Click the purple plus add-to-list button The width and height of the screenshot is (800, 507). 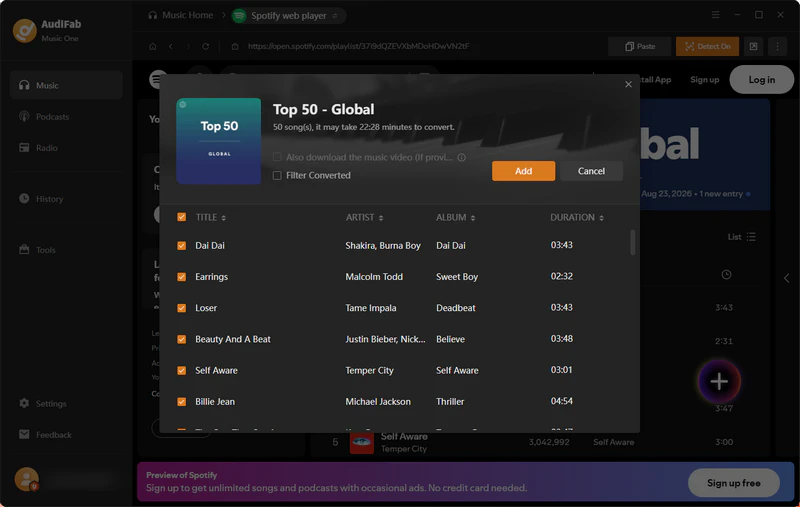pyautogui.click(x=719, y=381)
